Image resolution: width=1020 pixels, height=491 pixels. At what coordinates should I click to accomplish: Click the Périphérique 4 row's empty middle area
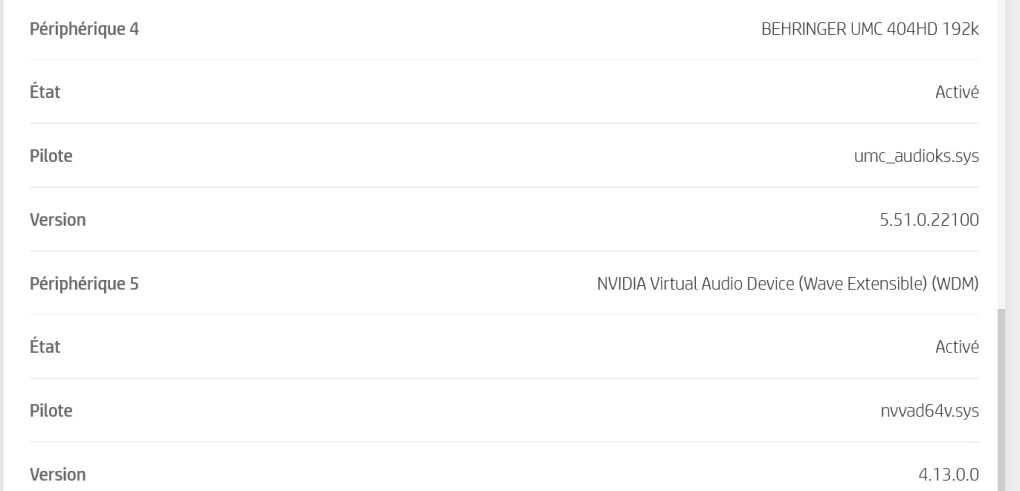coord(450,29)
